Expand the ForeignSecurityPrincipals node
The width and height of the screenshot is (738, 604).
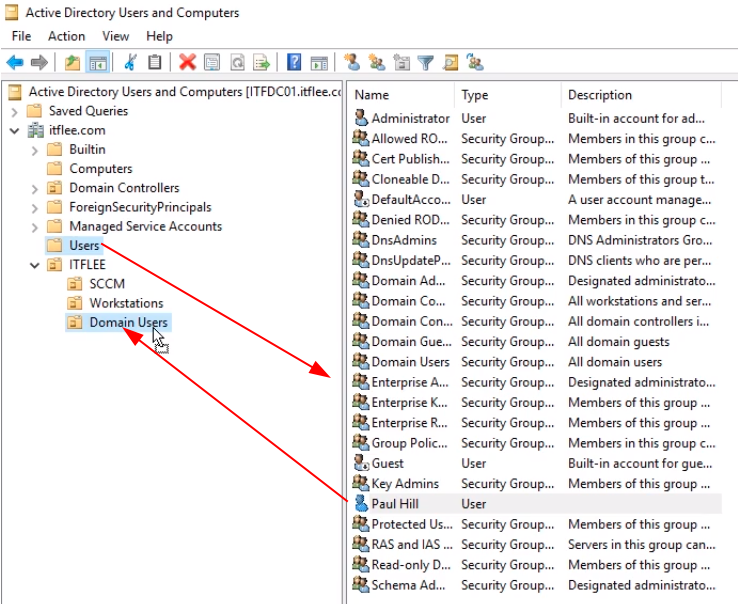34,208
